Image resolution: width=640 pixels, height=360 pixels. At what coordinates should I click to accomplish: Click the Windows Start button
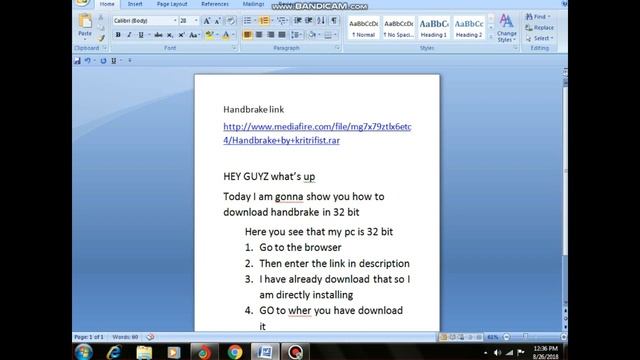pos(84,352)
